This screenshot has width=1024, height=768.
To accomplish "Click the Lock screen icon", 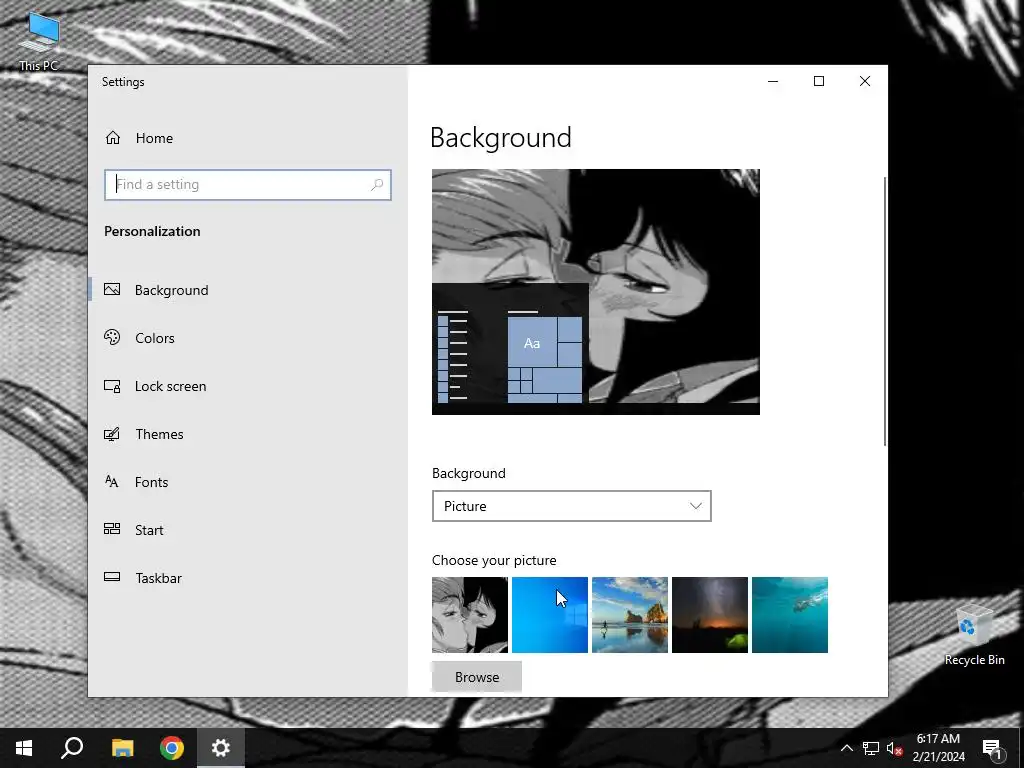I will click(112, 386).
